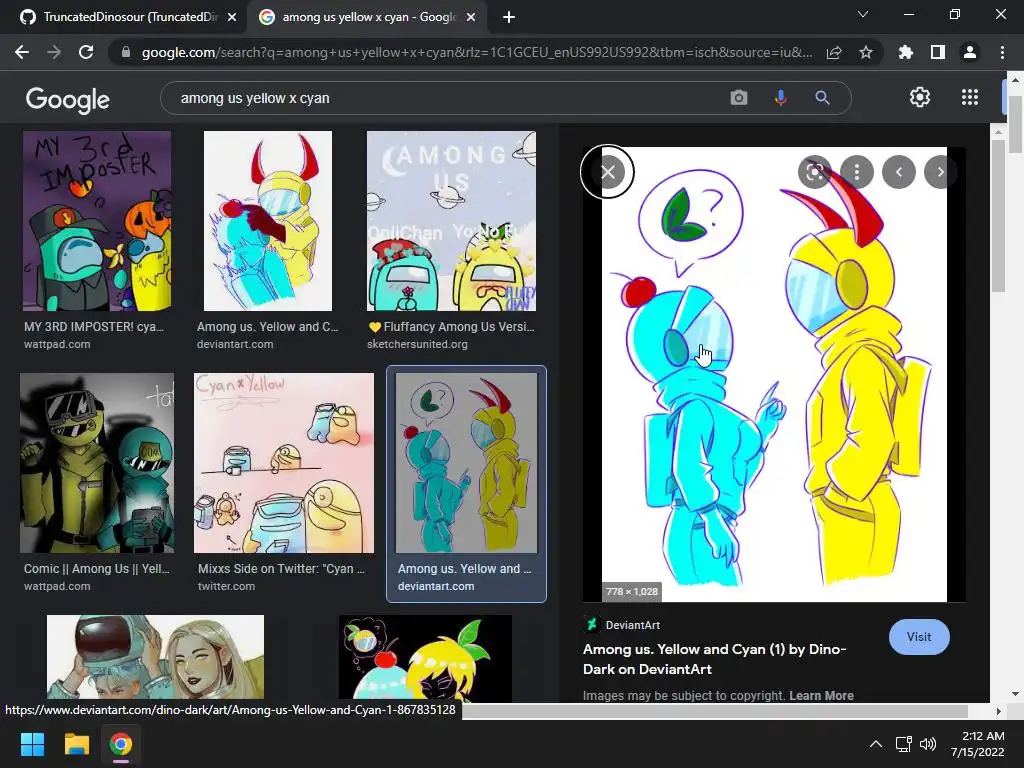Image resolution: width=1024 pixels, height=768 pixels.
Task: Click the Google logo
Action: pyautogui.click(x=68, y=99)
